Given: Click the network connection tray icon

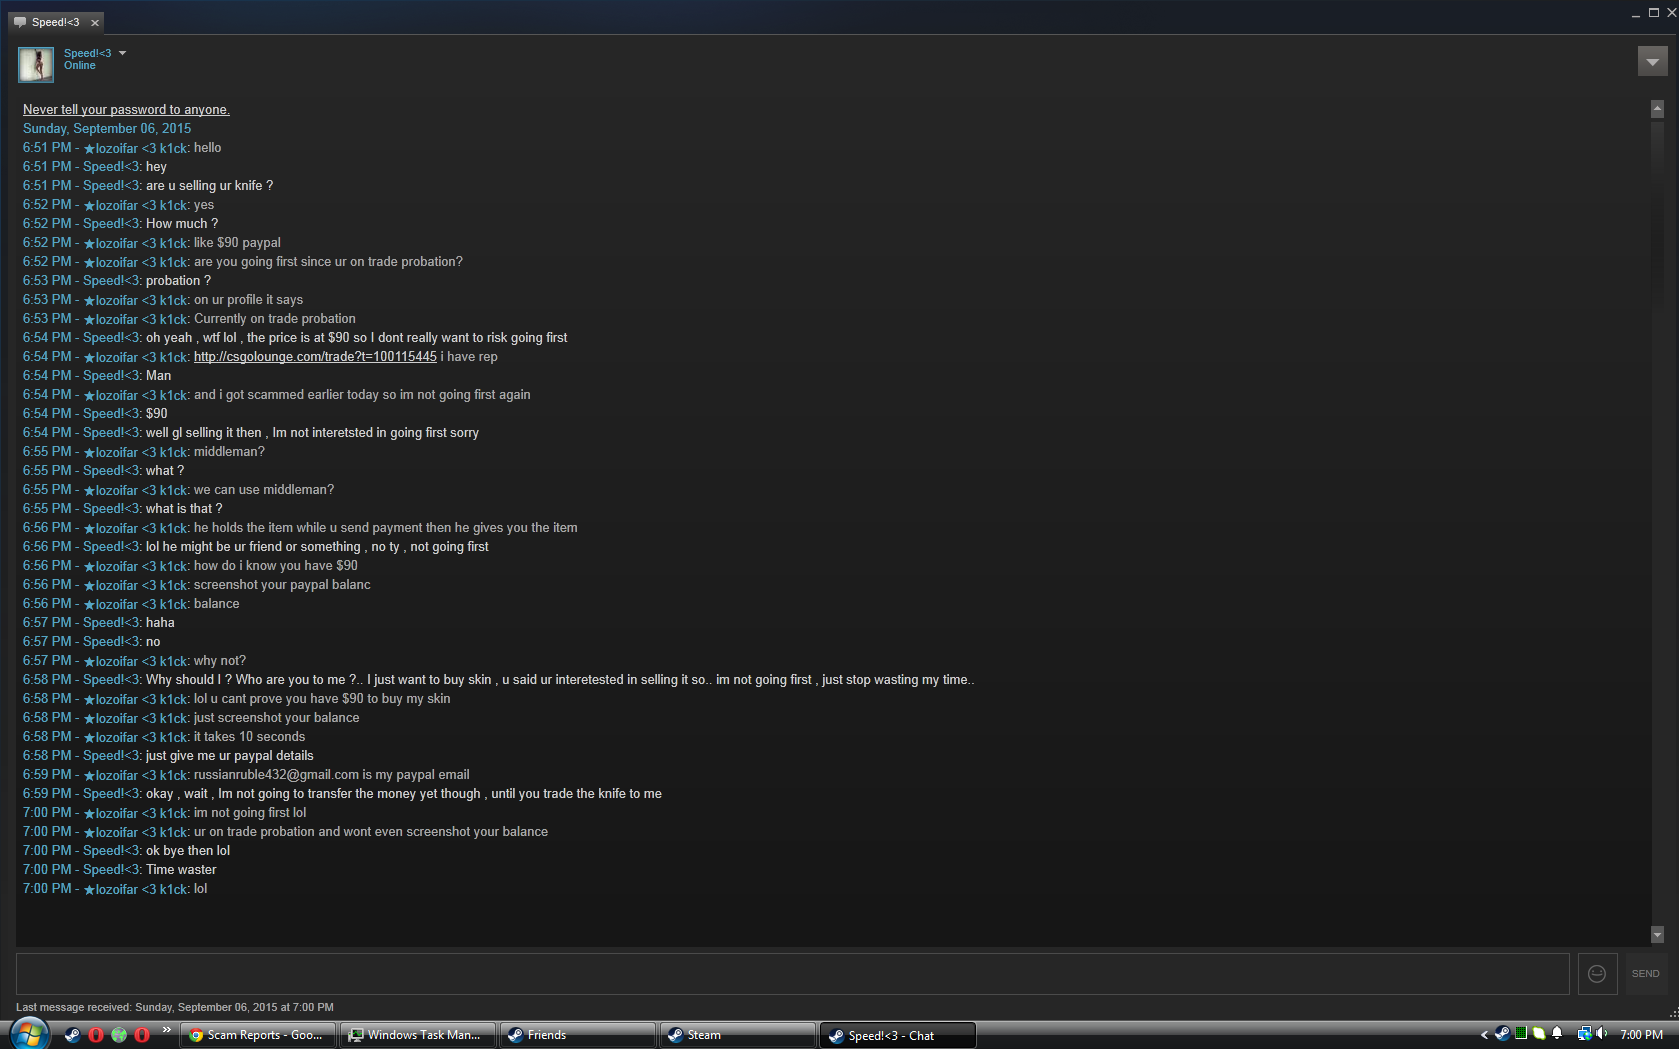Looking at the screenshot, I should pos(1584,1034).
